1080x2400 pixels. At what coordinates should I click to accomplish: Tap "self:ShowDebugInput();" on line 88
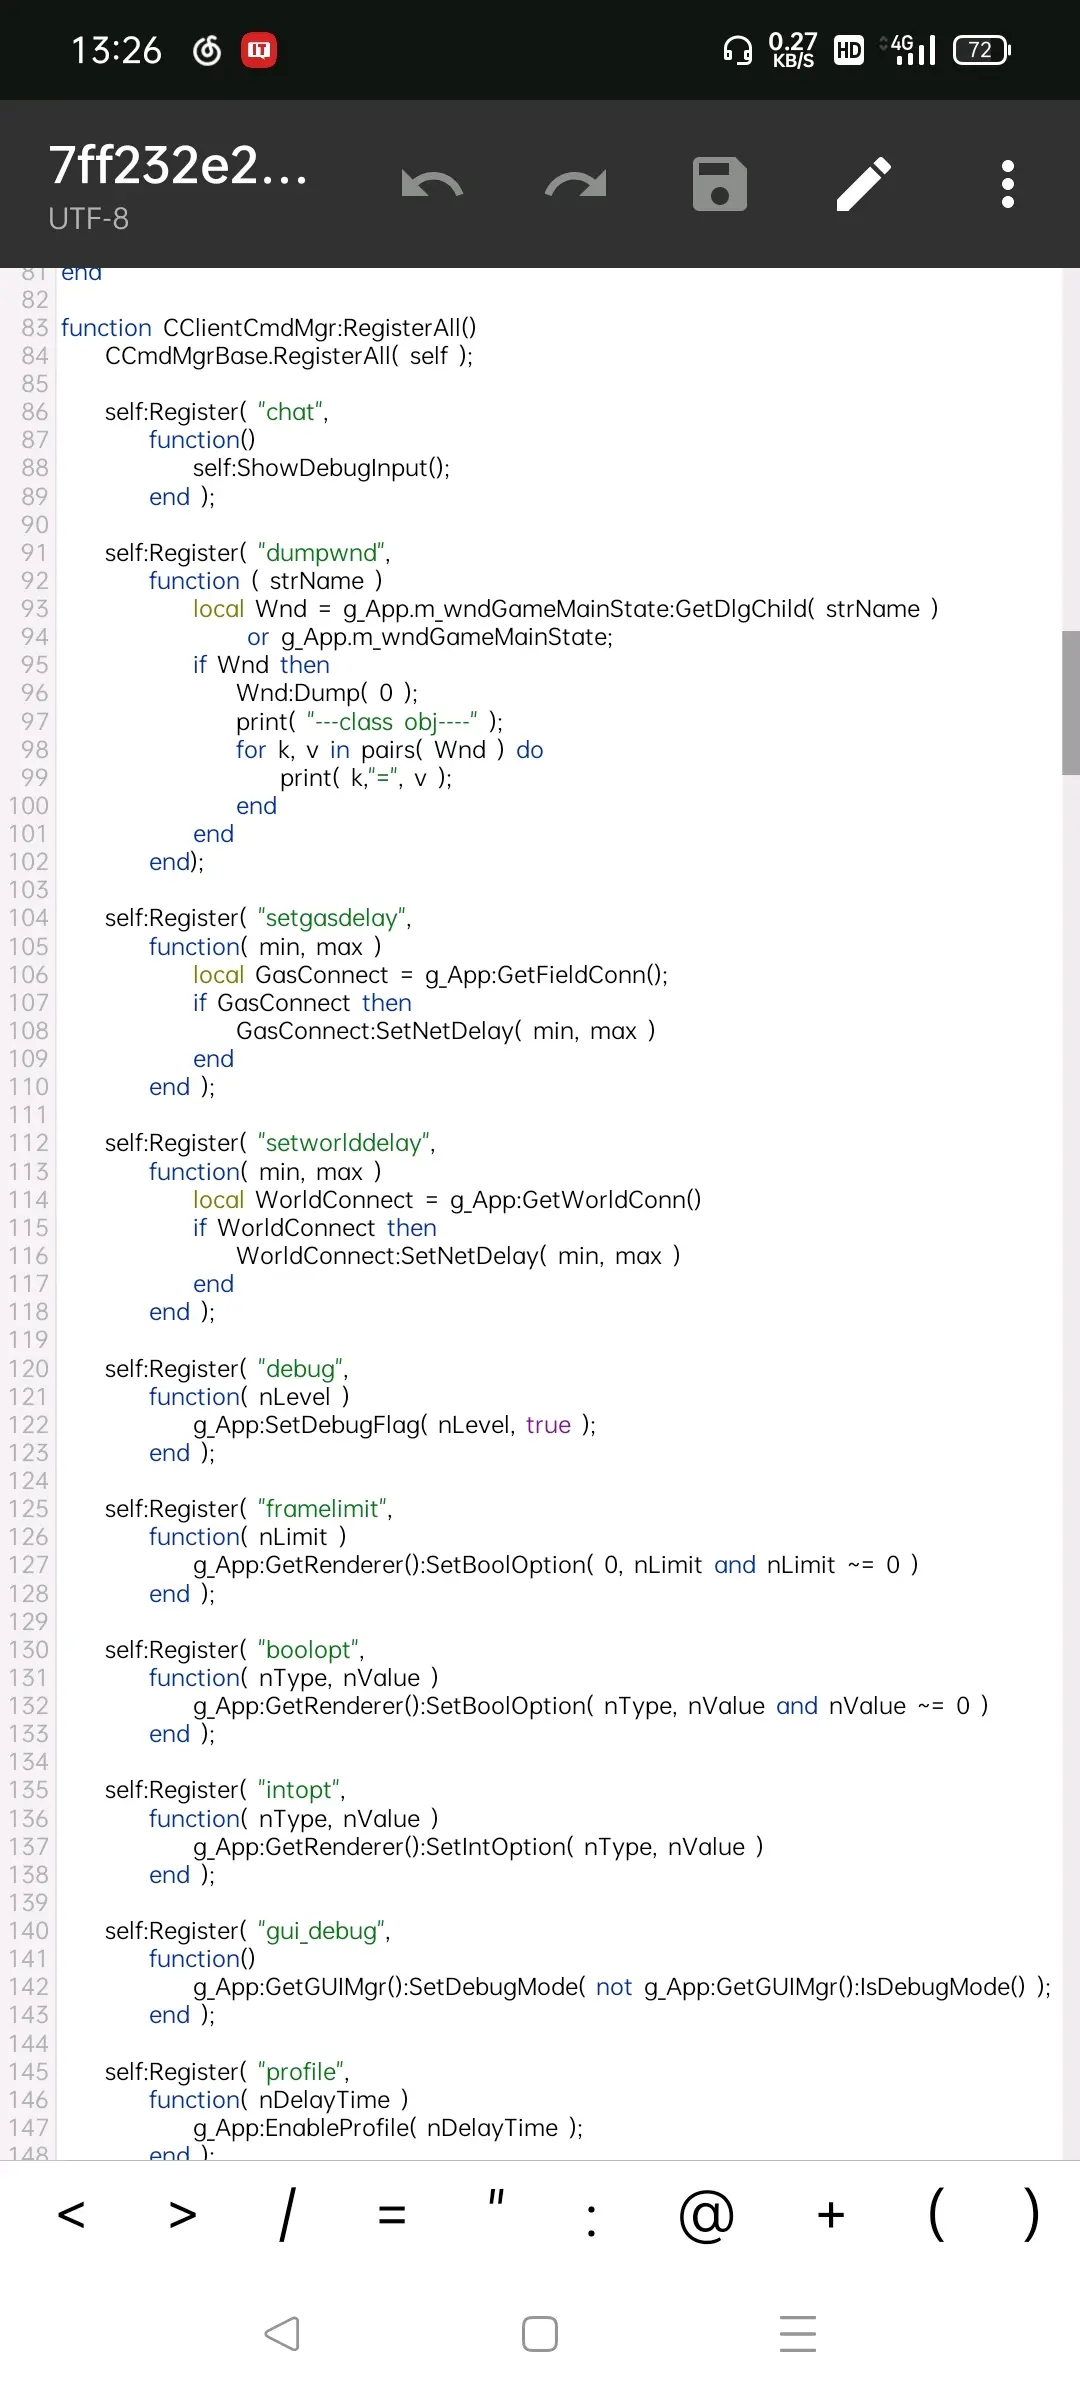coord(321,468)
